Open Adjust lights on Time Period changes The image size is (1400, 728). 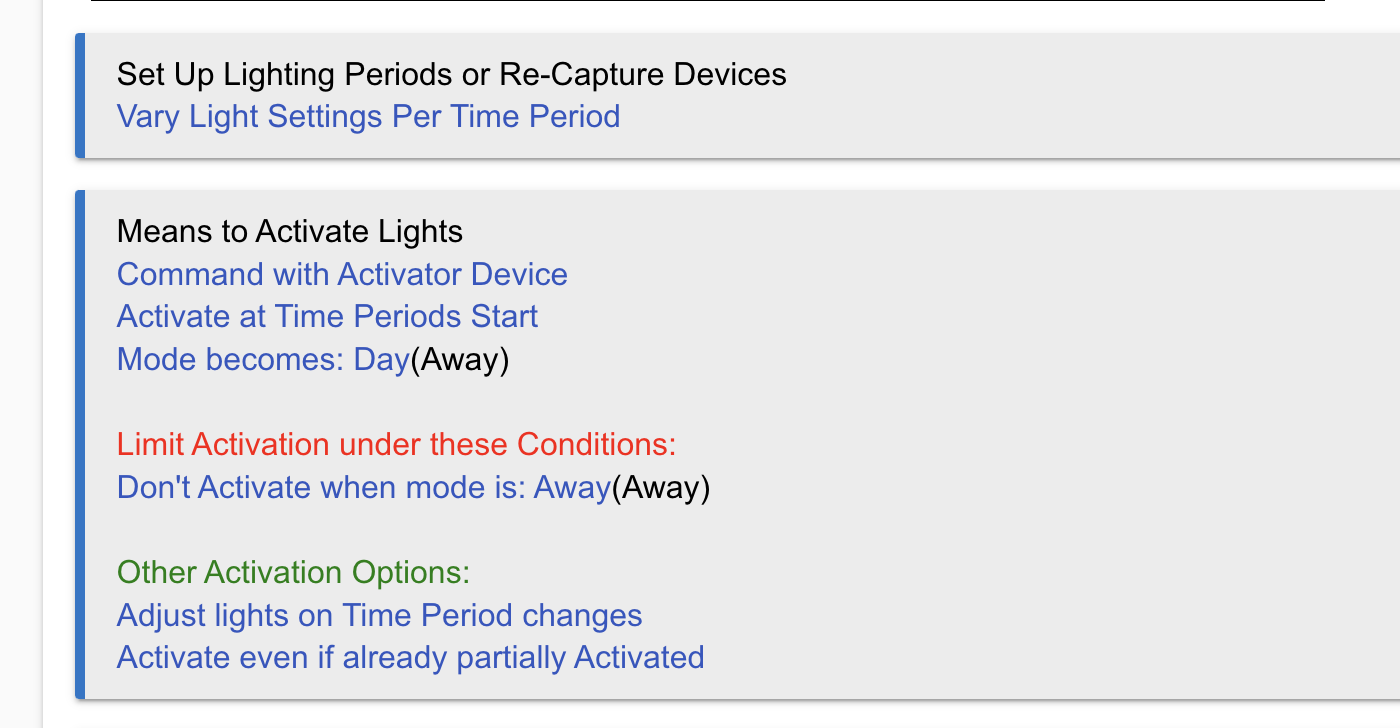click(x=379, y=615)
